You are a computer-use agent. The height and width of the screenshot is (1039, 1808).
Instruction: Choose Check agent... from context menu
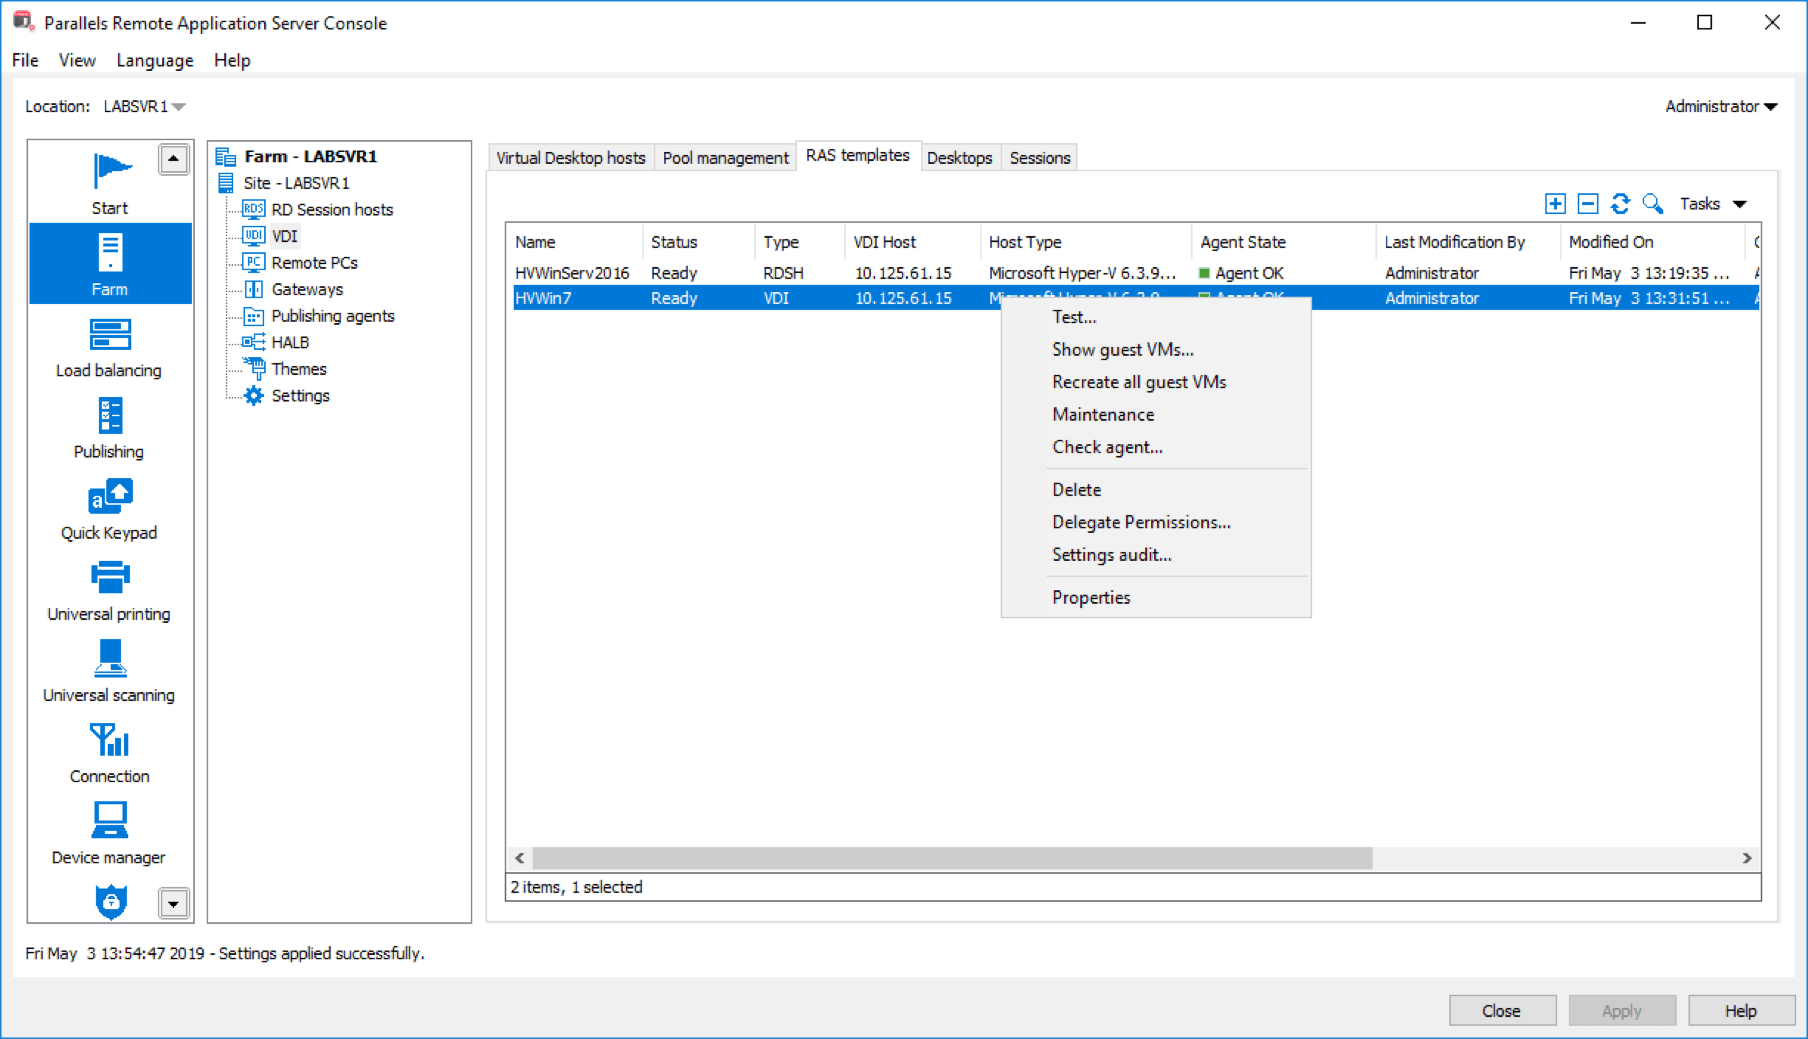pos(1156,447)
